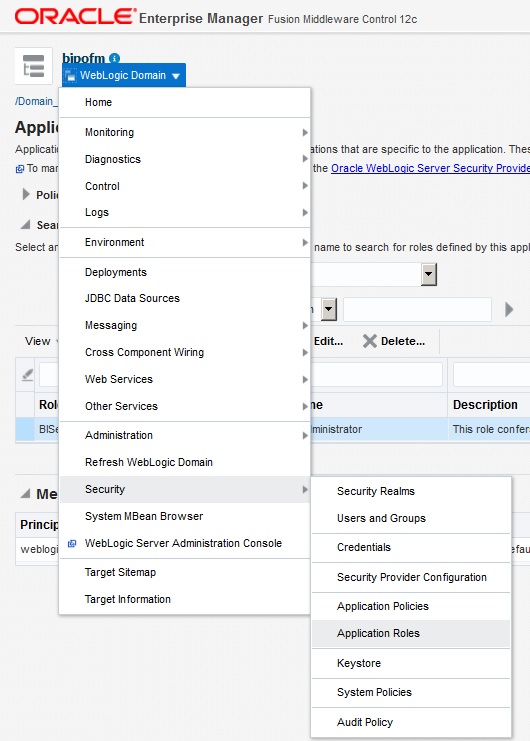Click the Edit... button
This screenshot has width=530, height=741.
point(328,341)
